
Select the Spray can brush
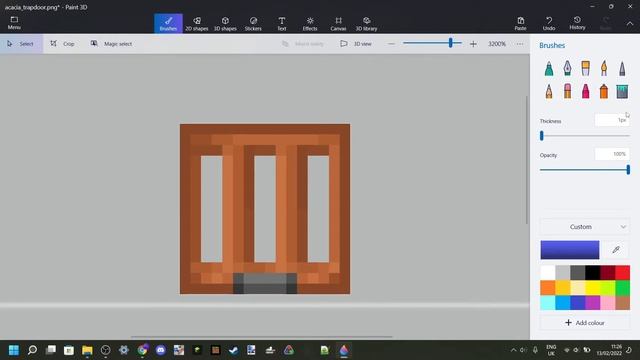point(604,91)
